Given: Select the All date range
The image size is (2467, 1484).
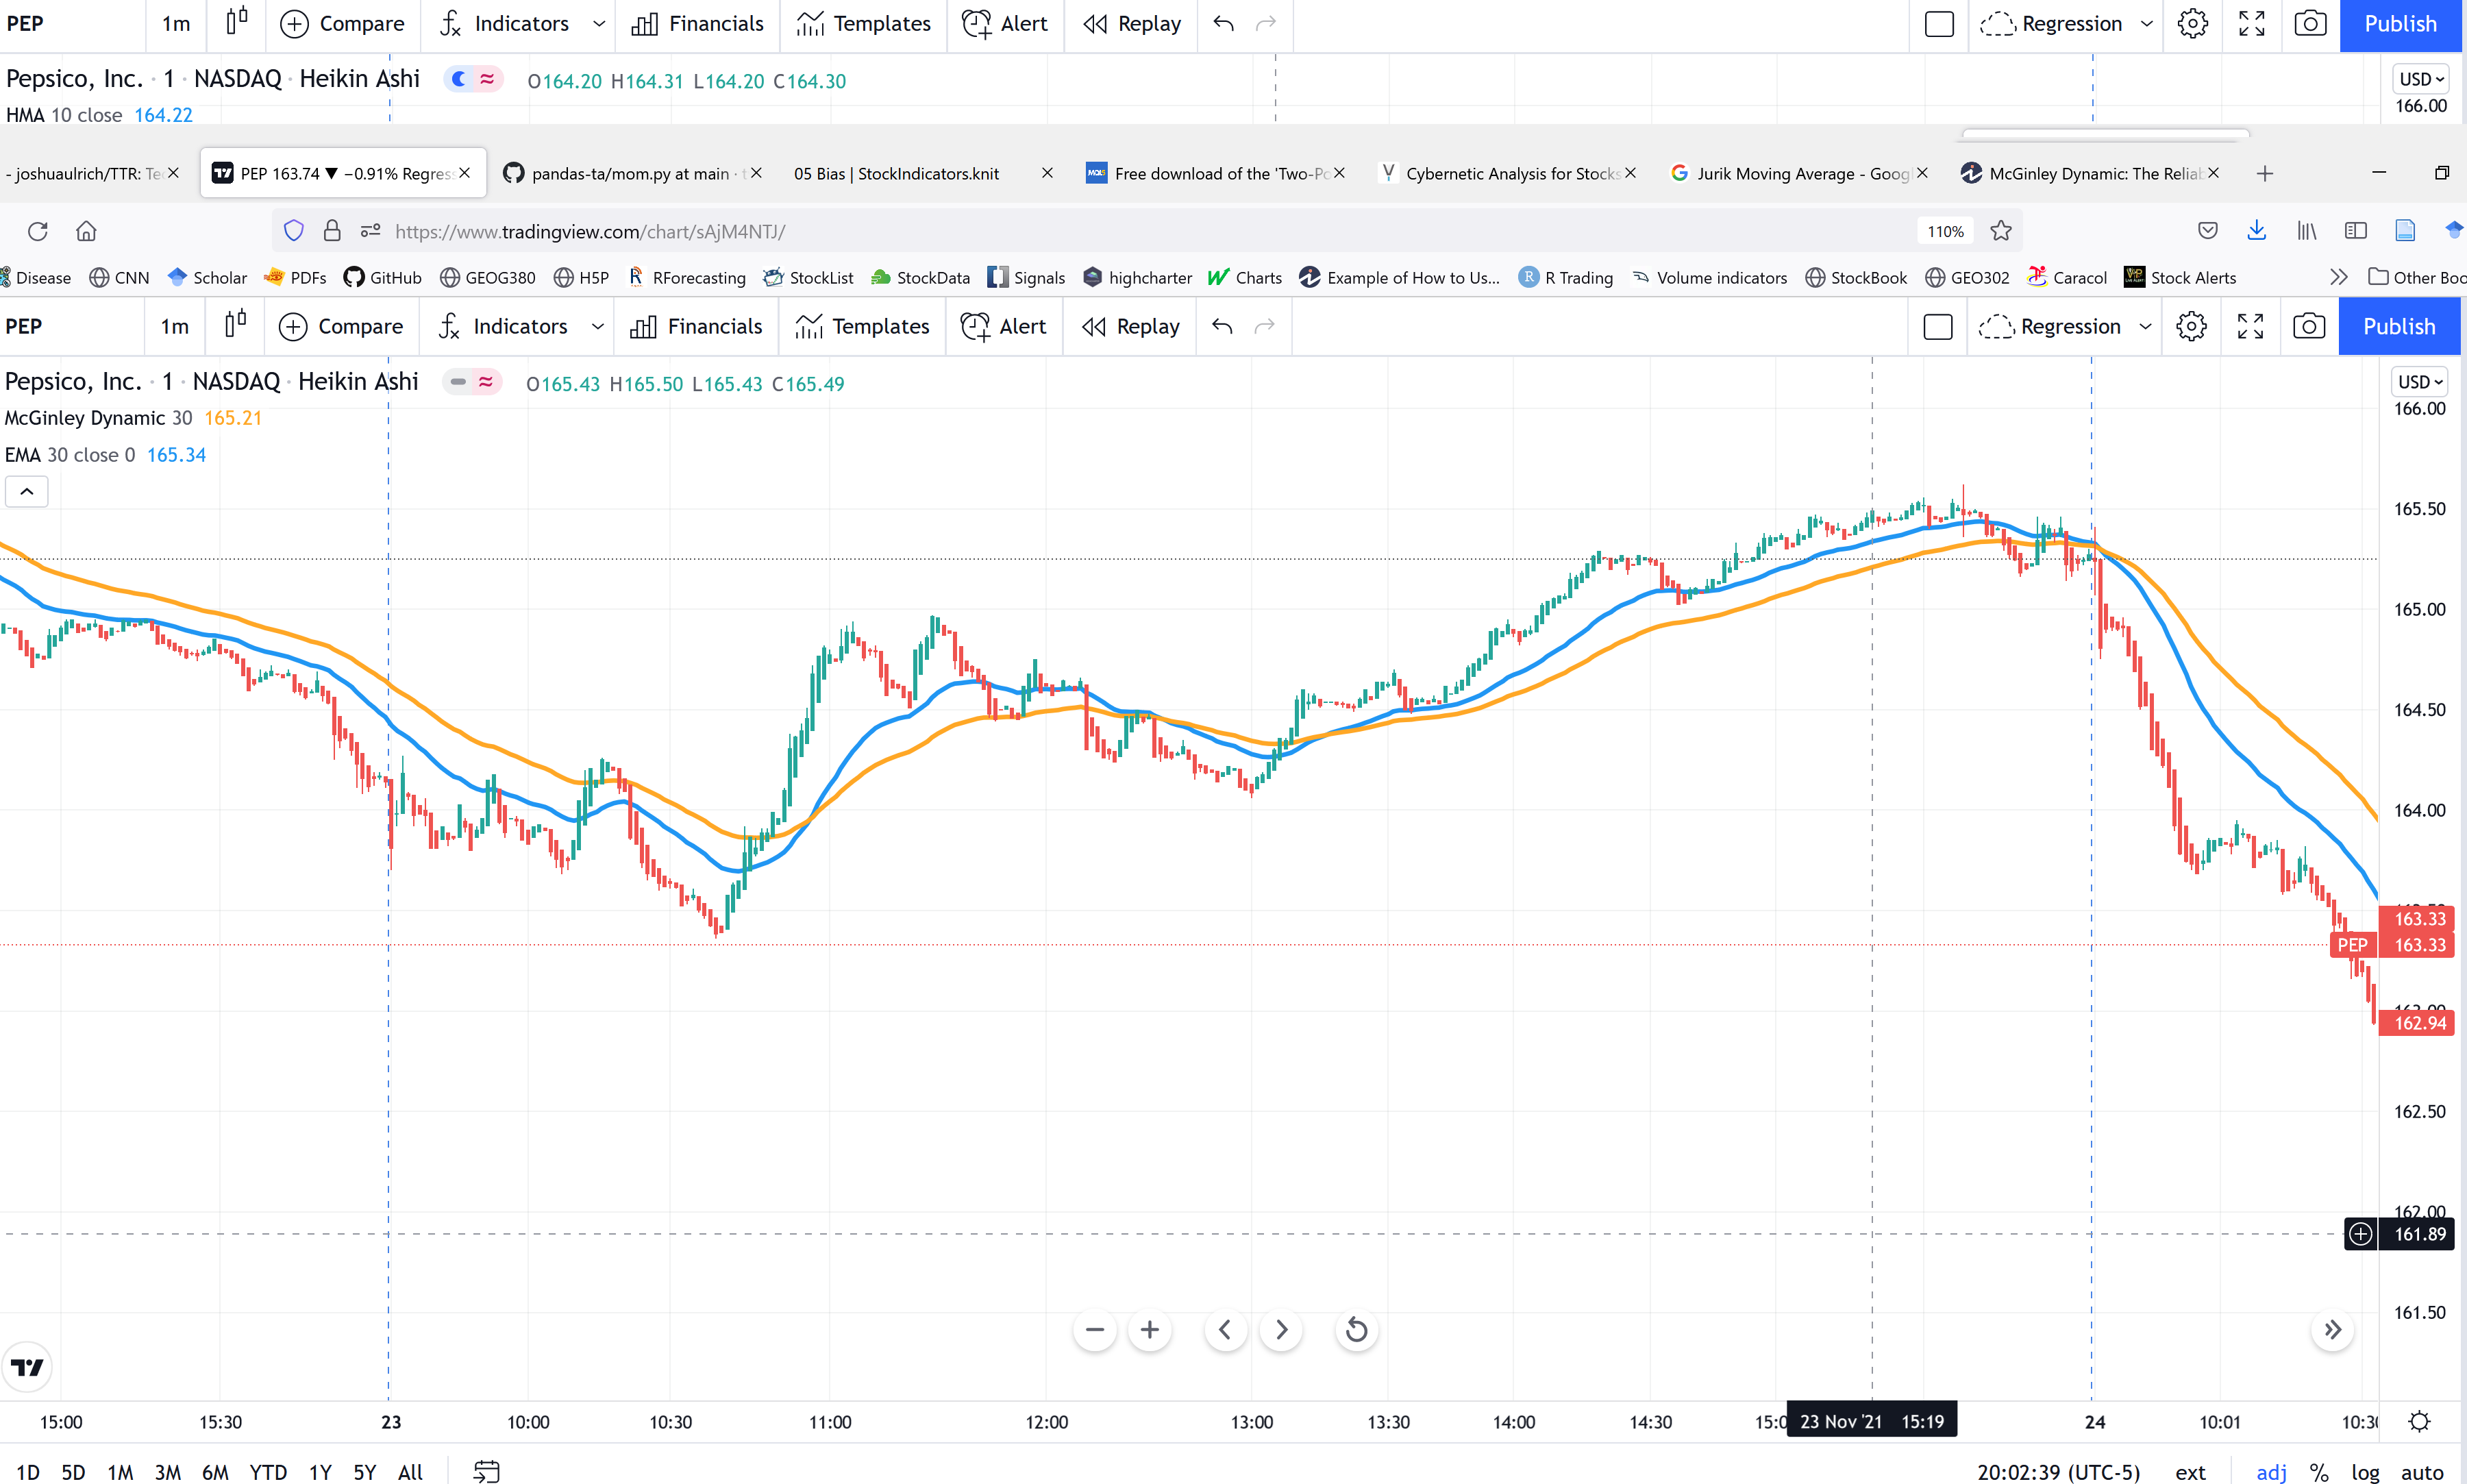Looking at the screenshot, I should [x=410, y=1472].
